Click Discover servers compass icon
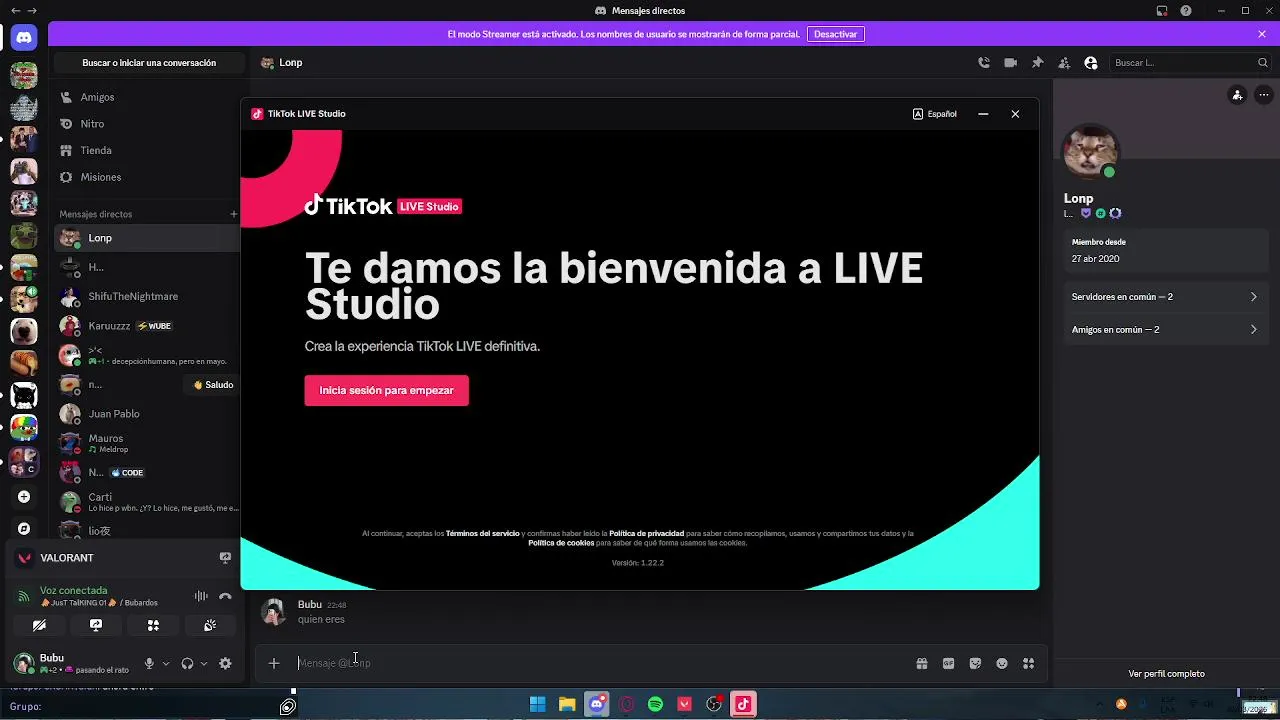The width and height of the screenshot is (1280, 720). point(24,528)
